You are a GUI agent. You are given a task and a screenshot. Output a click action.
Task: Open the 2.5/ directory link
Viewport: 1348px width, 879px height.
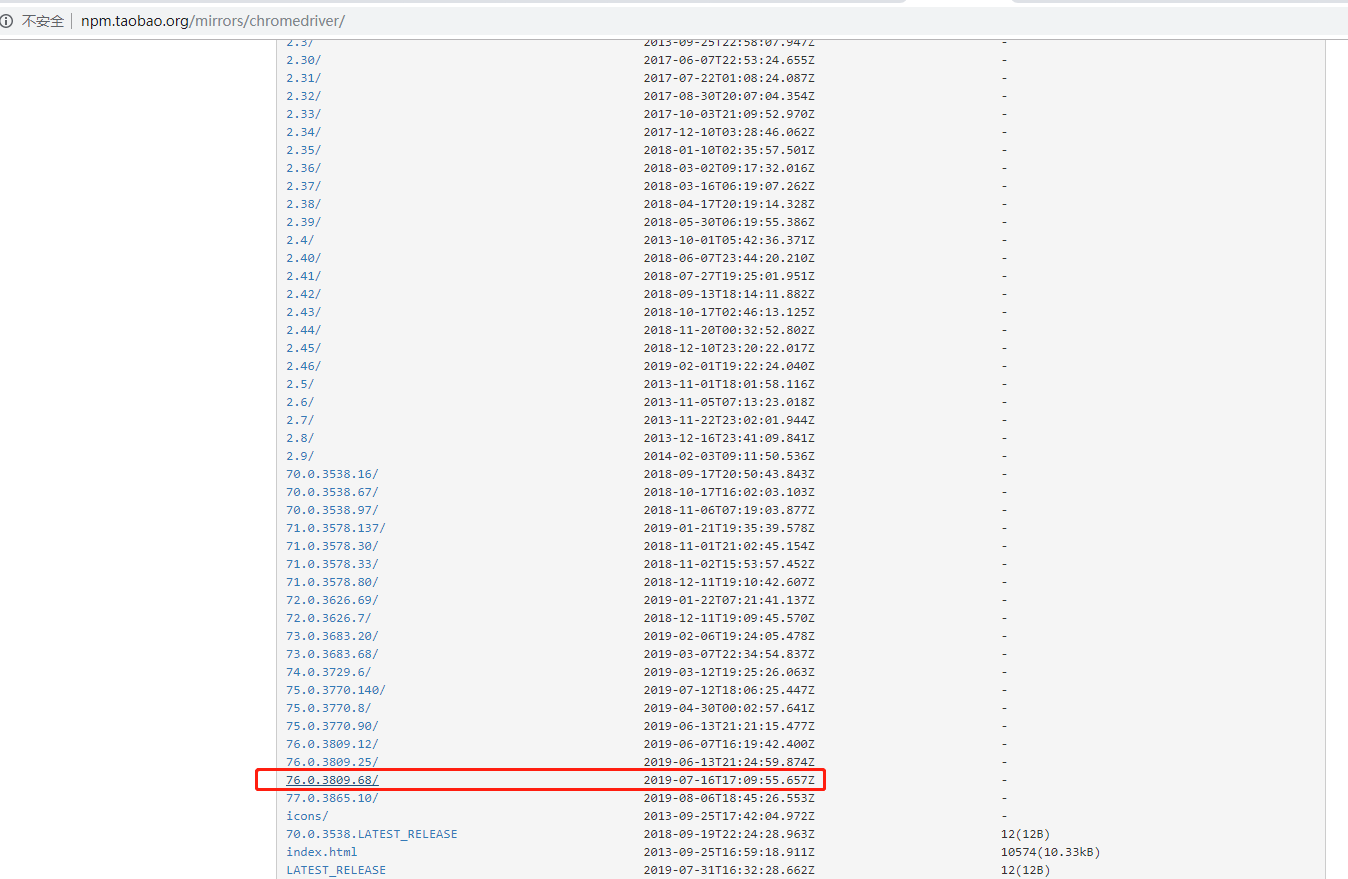296,383
